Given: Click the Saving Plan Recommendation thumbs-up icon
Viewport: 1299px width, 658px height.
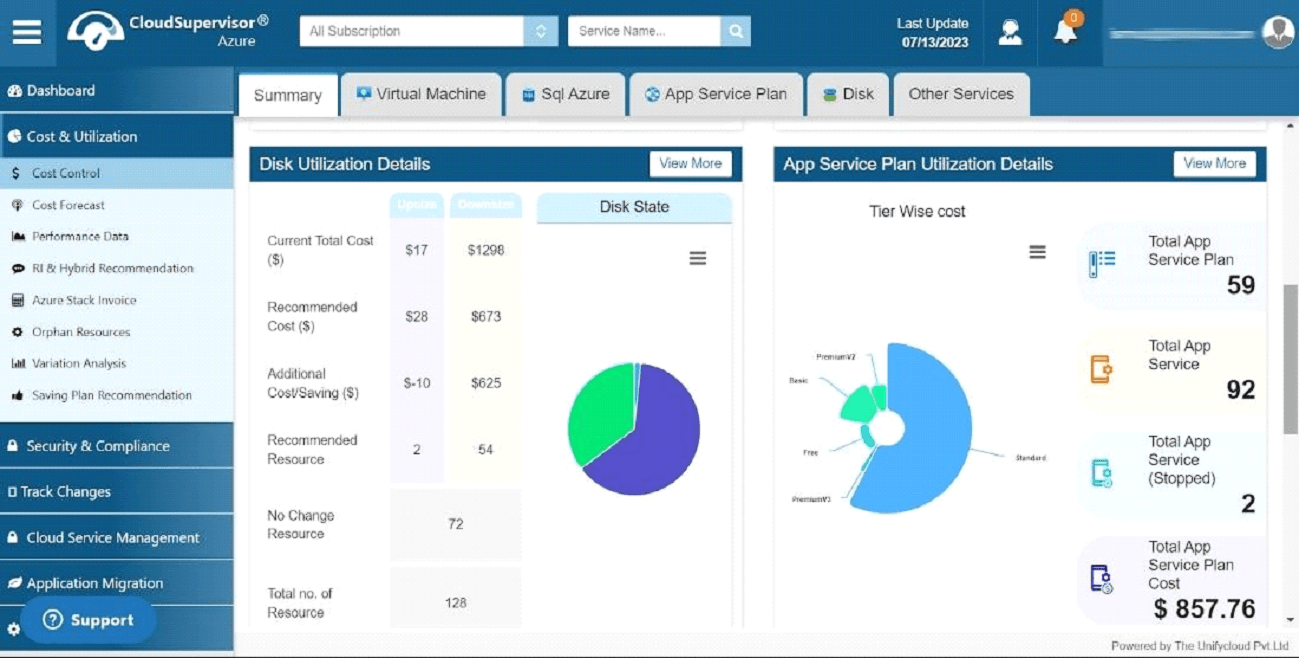Looking at the screenshot, I should pyautogui.click(x=17, y=396).
